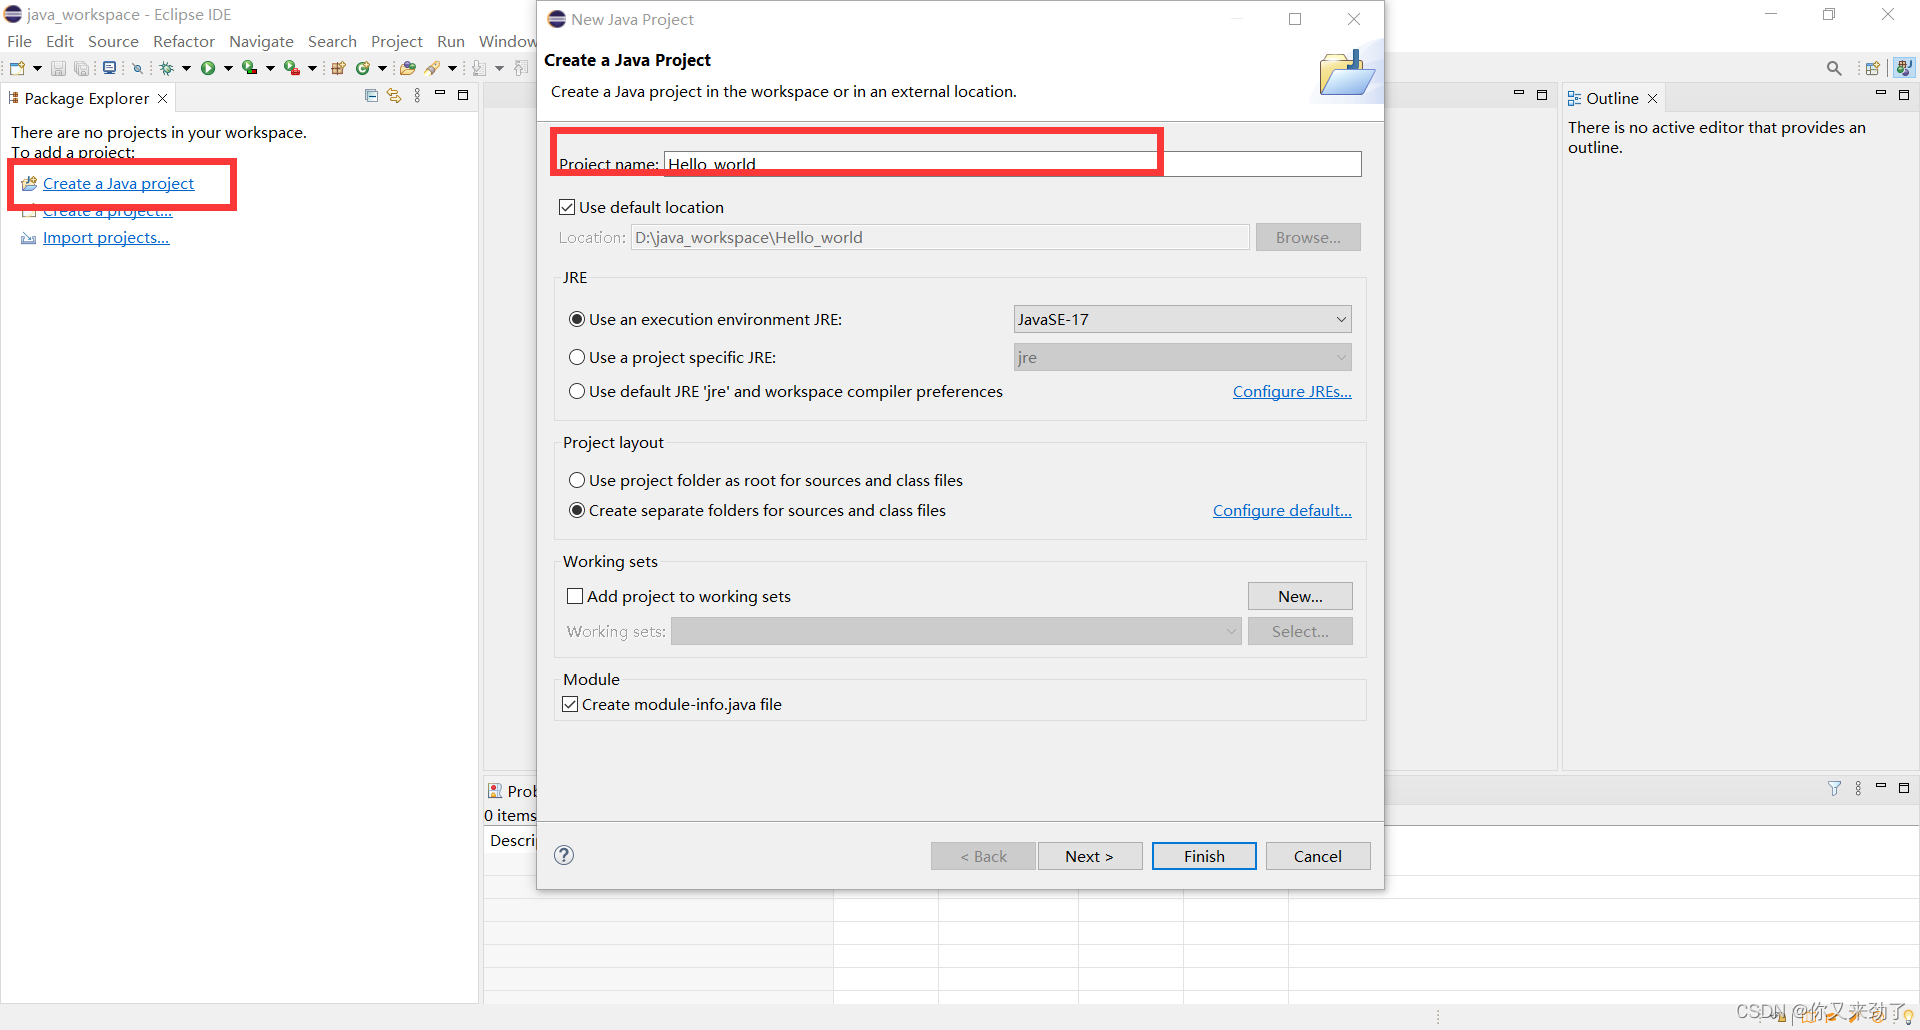Toggle Create module-info.java file checkbox
This screenshot has width=1920, height=1030.
click(570, 704)
